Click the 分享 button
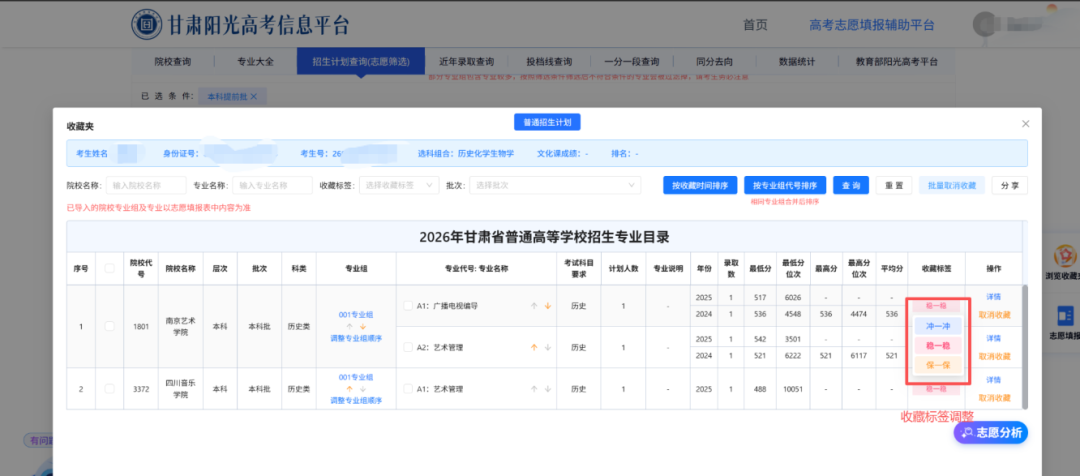The width and height of the screenshot is (1080, 476). [1010, 185]
